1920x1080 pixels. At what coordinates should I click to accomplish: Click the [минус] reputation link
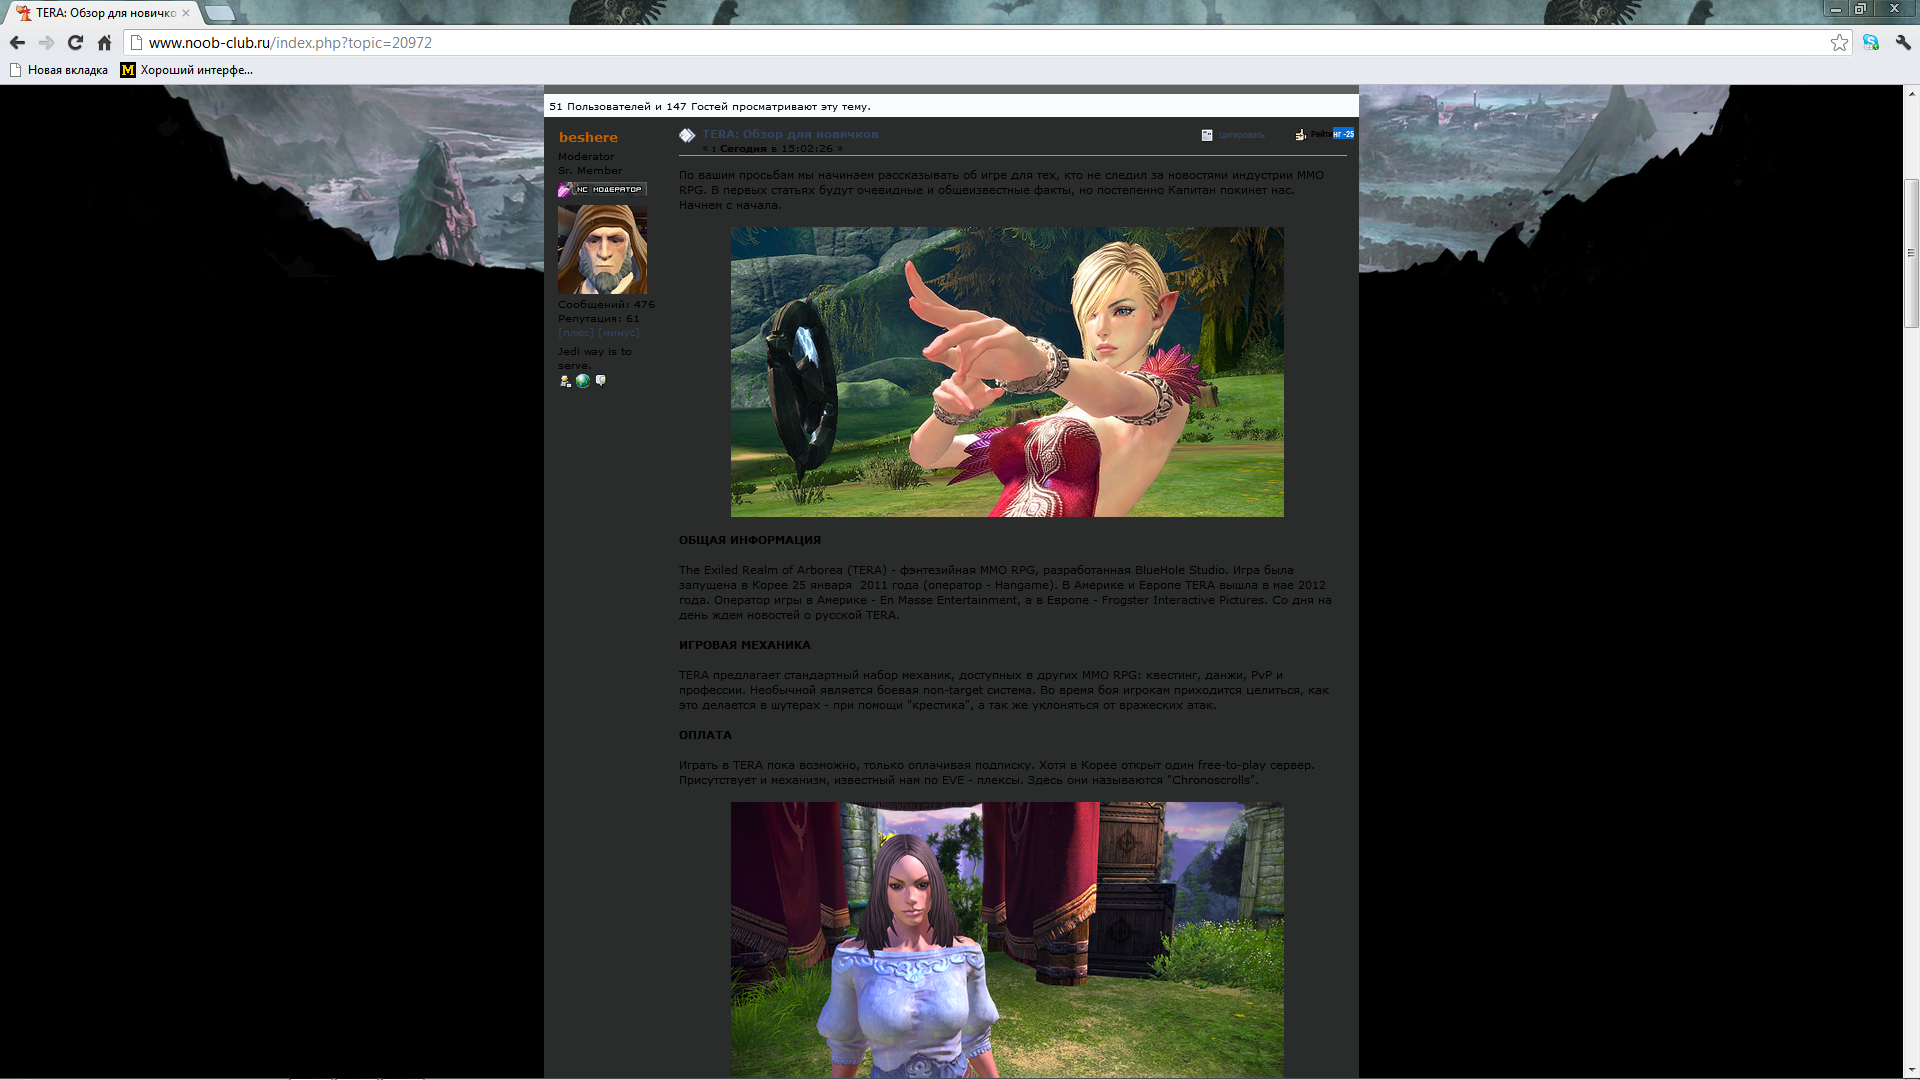pyautogui.click(x=618, y=333)
